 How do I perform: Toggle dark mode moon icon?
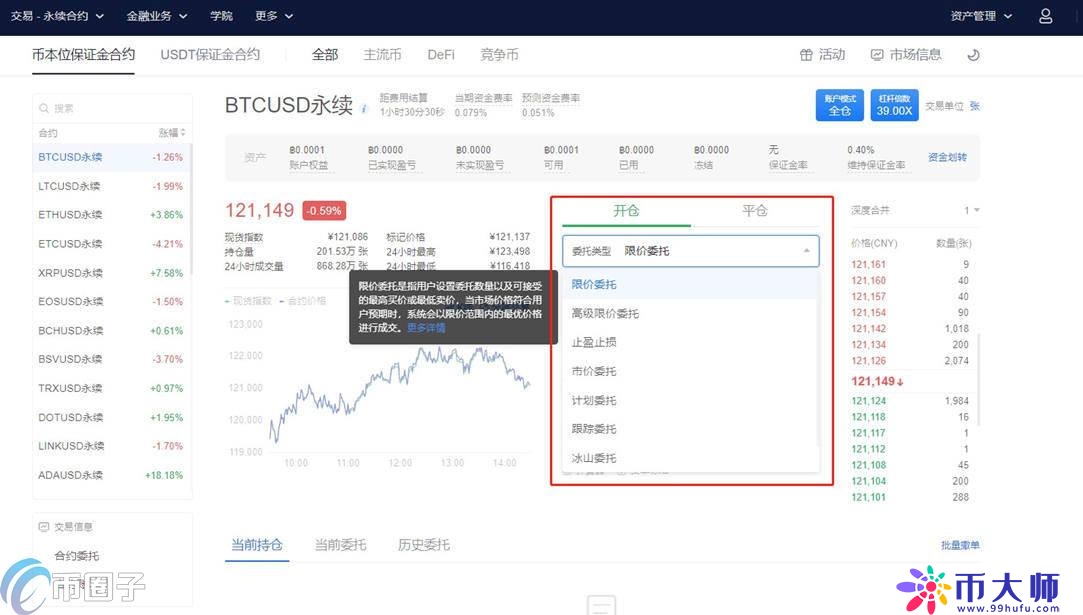[973, 55]
